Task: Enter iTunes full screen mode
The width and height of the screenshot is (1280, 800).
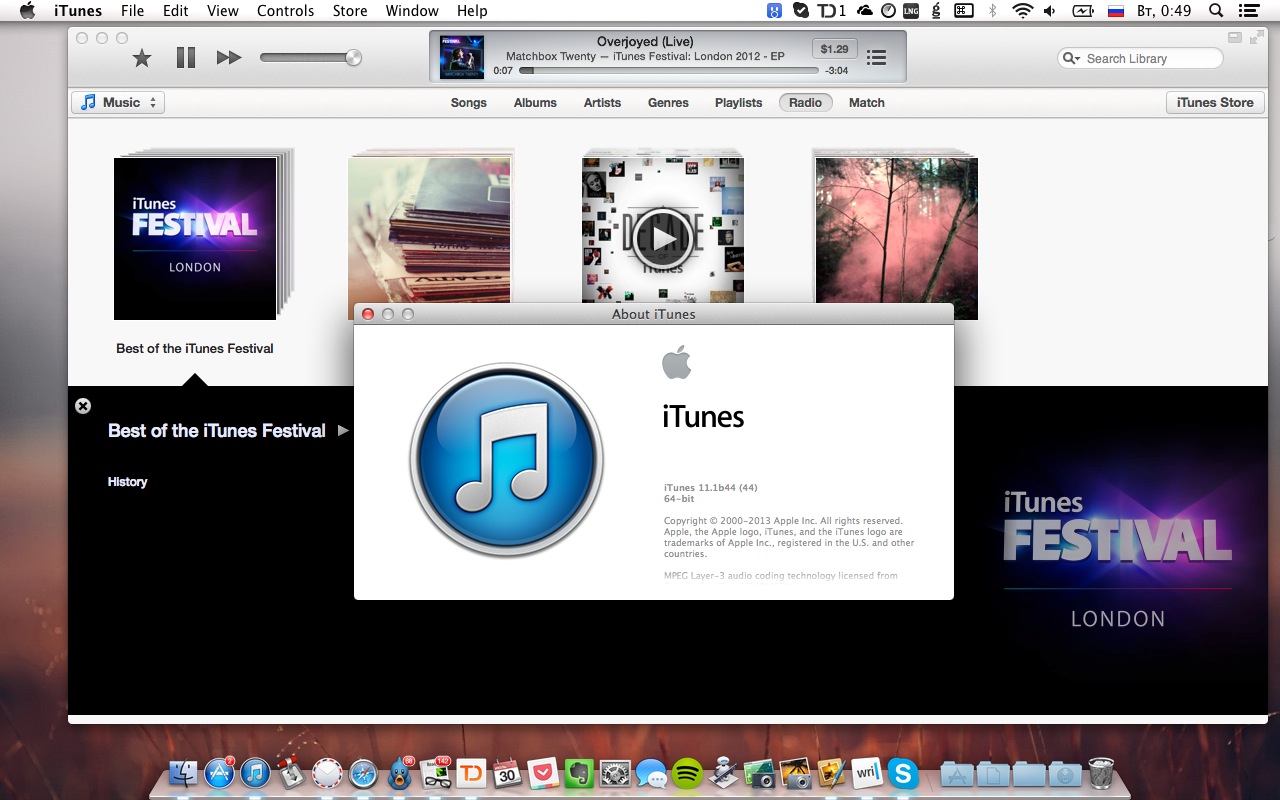Action: pyautogui.click(x=1255, y=37)
